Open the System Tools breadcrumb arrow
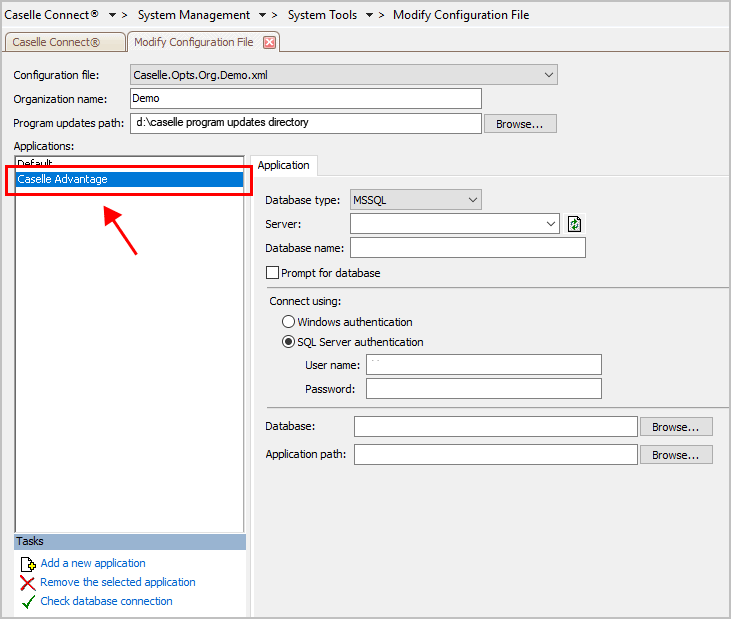This screenshot has height=619, width=731. click(369, 15)
